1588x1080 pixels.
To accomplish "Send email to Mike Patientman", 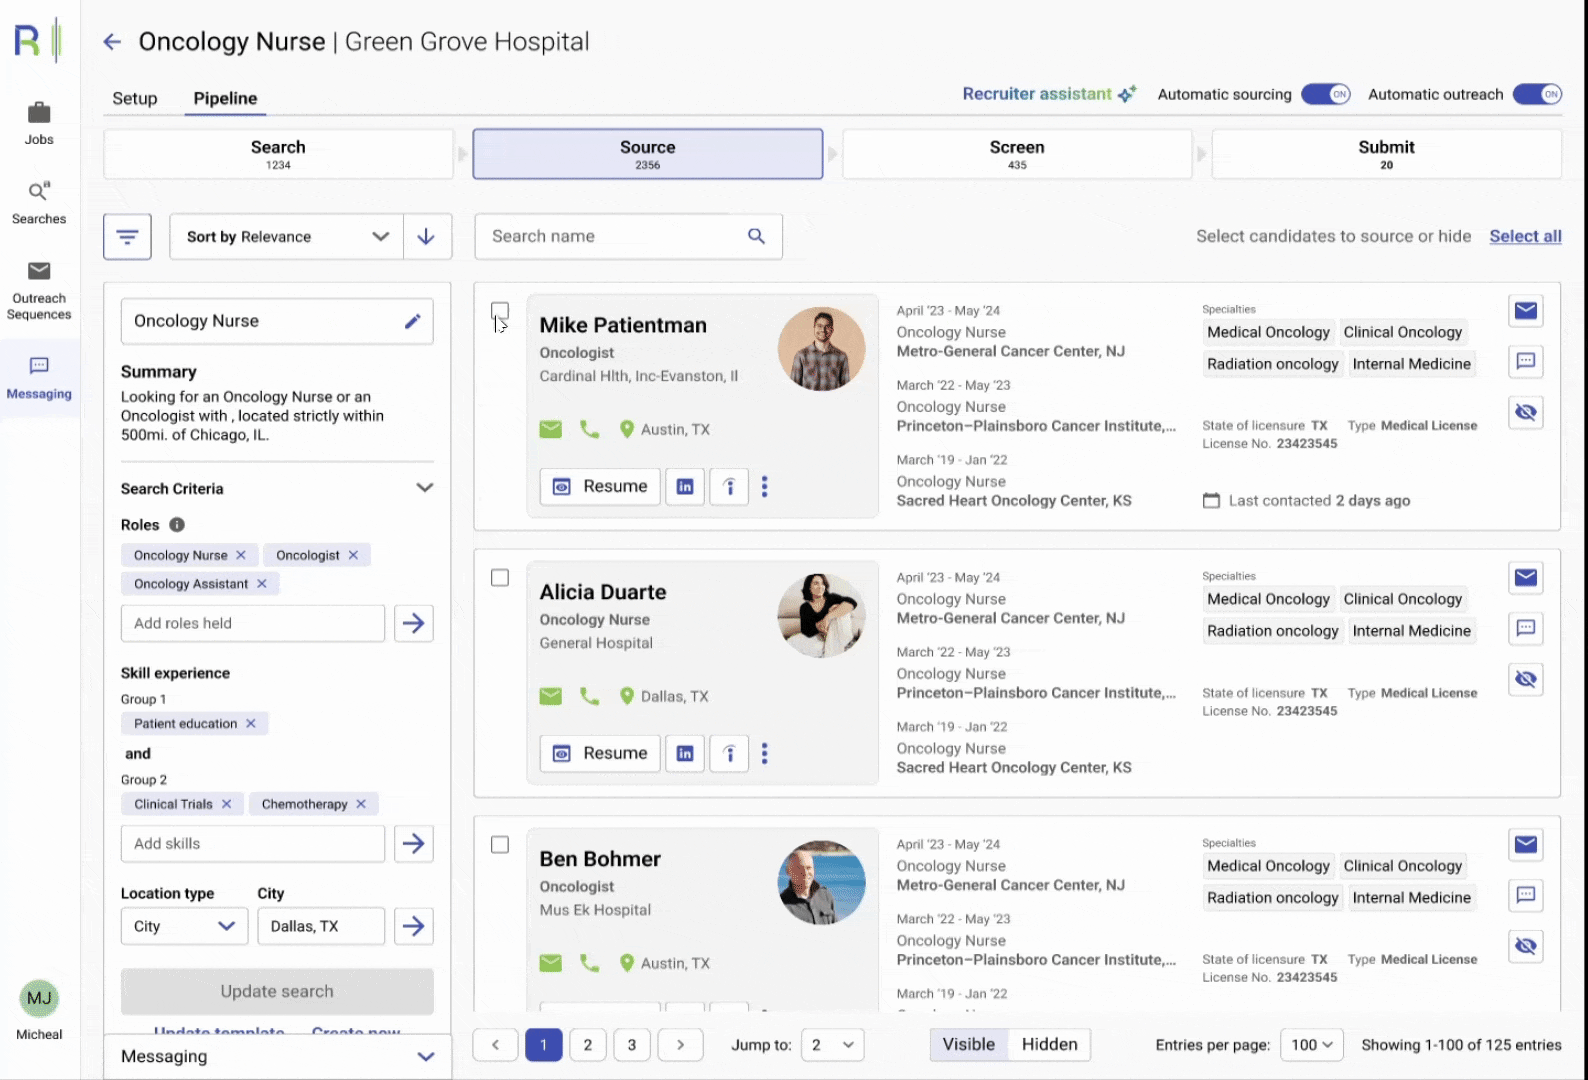I will click(1525, 311).
